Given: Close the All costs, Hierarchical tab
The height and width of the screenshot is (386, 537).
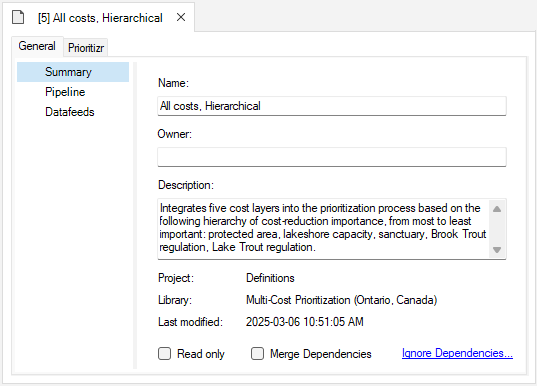Looking at the screenshot, I should 181,17.
